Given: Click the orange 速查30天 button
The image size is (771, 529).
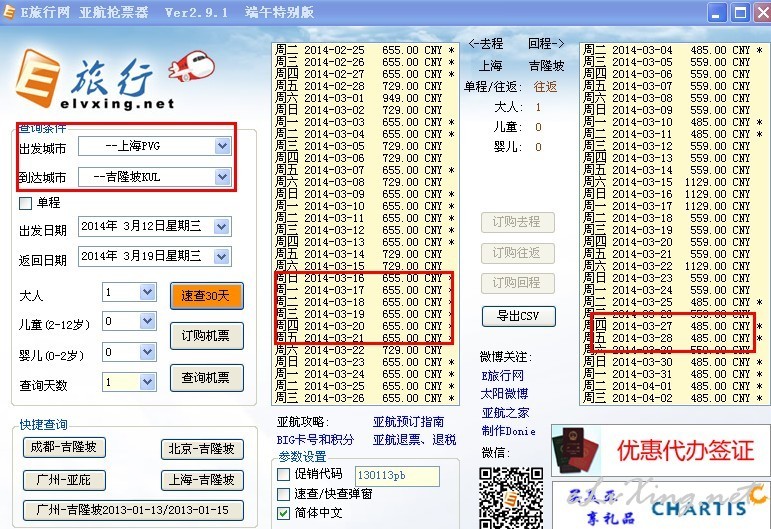Looking at the screenshot, I should point(207,295).
